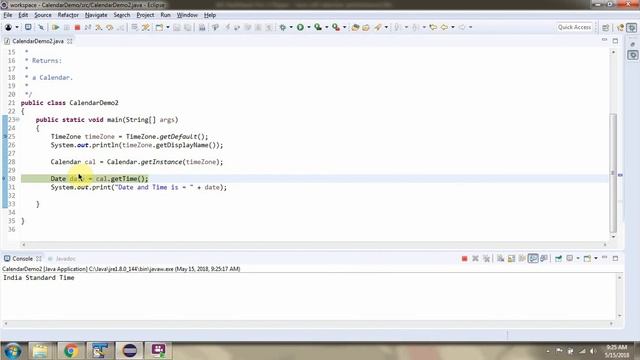Click the Save icon in the toolbar

pyautogui.click(x=177, y=27)
